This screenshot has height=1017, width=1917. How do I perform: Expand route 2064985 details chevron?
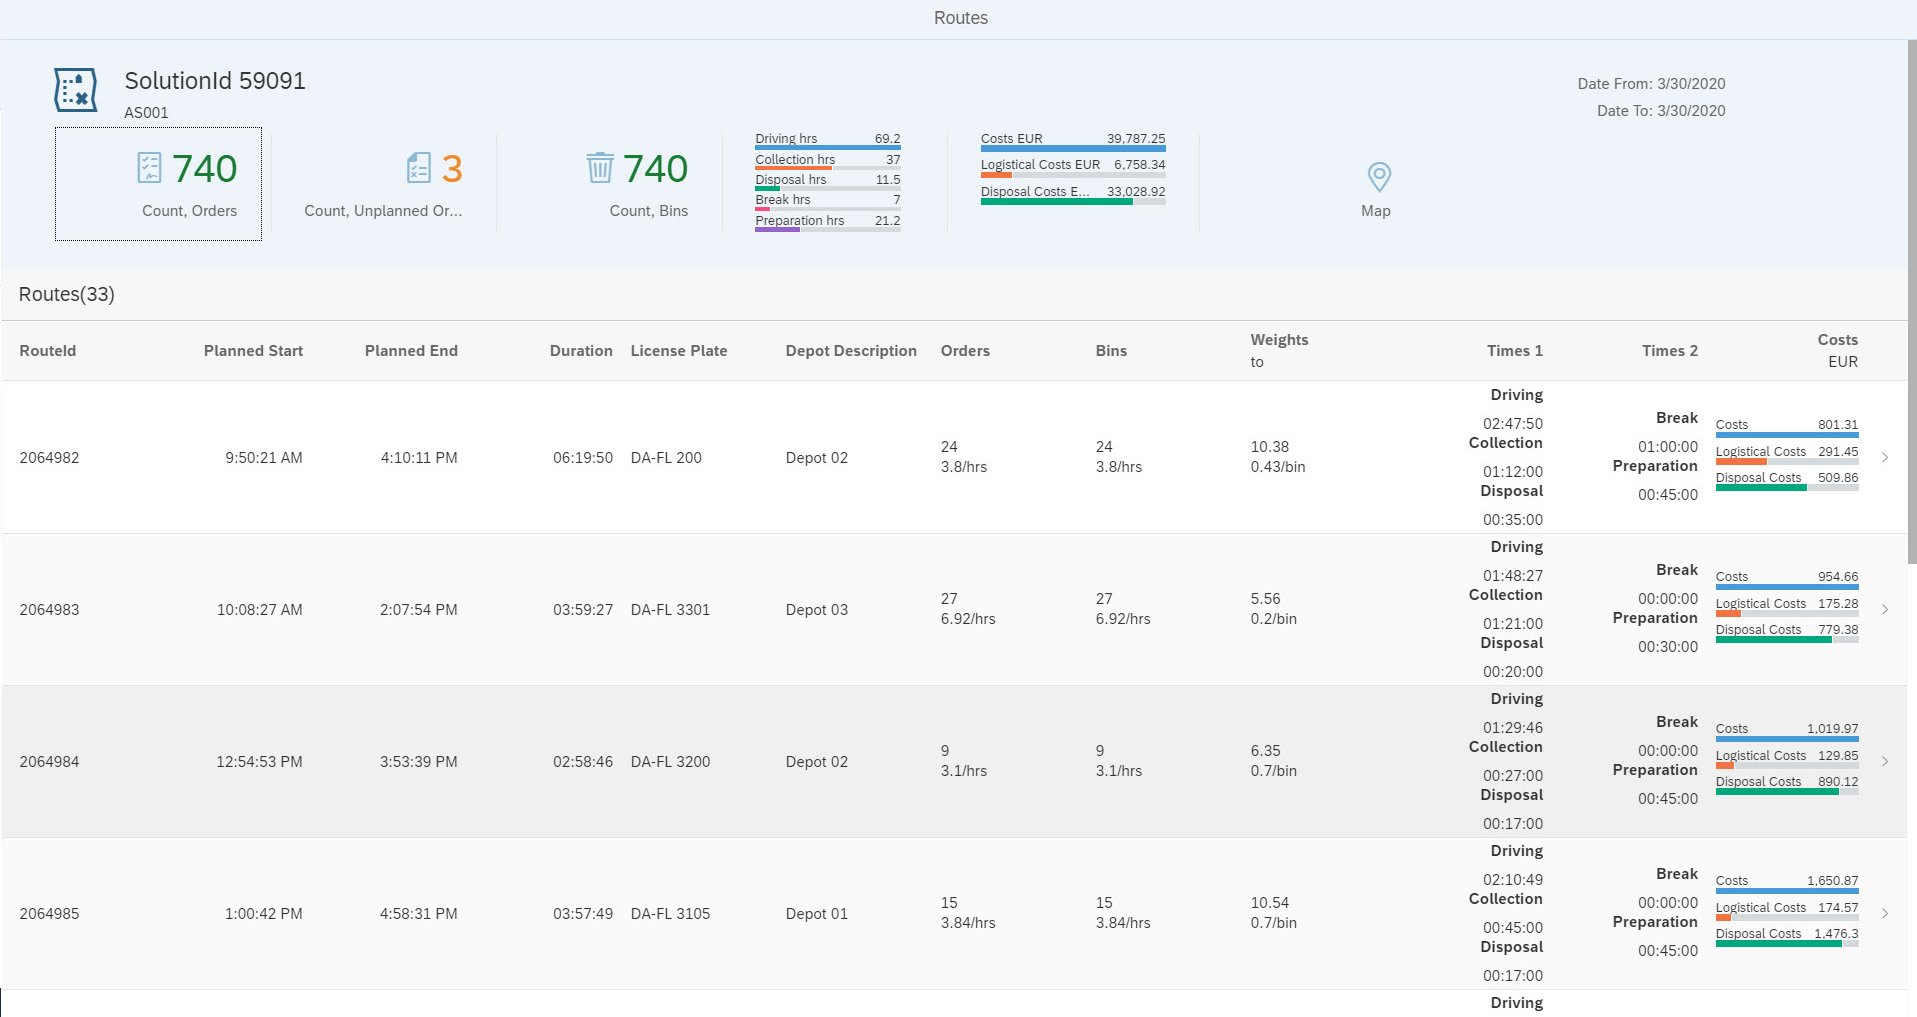1885,913
